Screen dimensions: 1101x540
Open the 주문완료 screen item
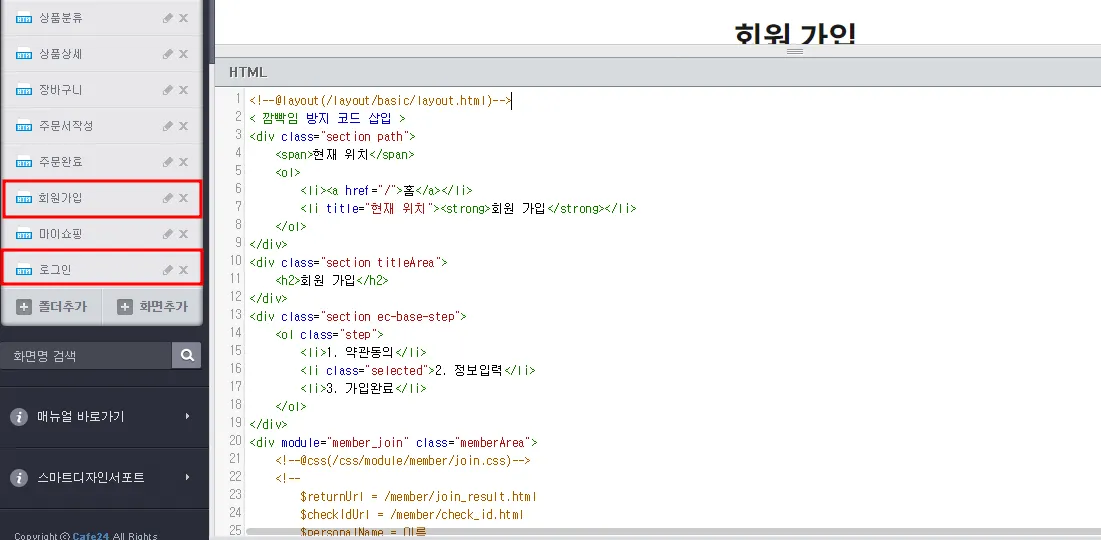click(x=60, y=162)
